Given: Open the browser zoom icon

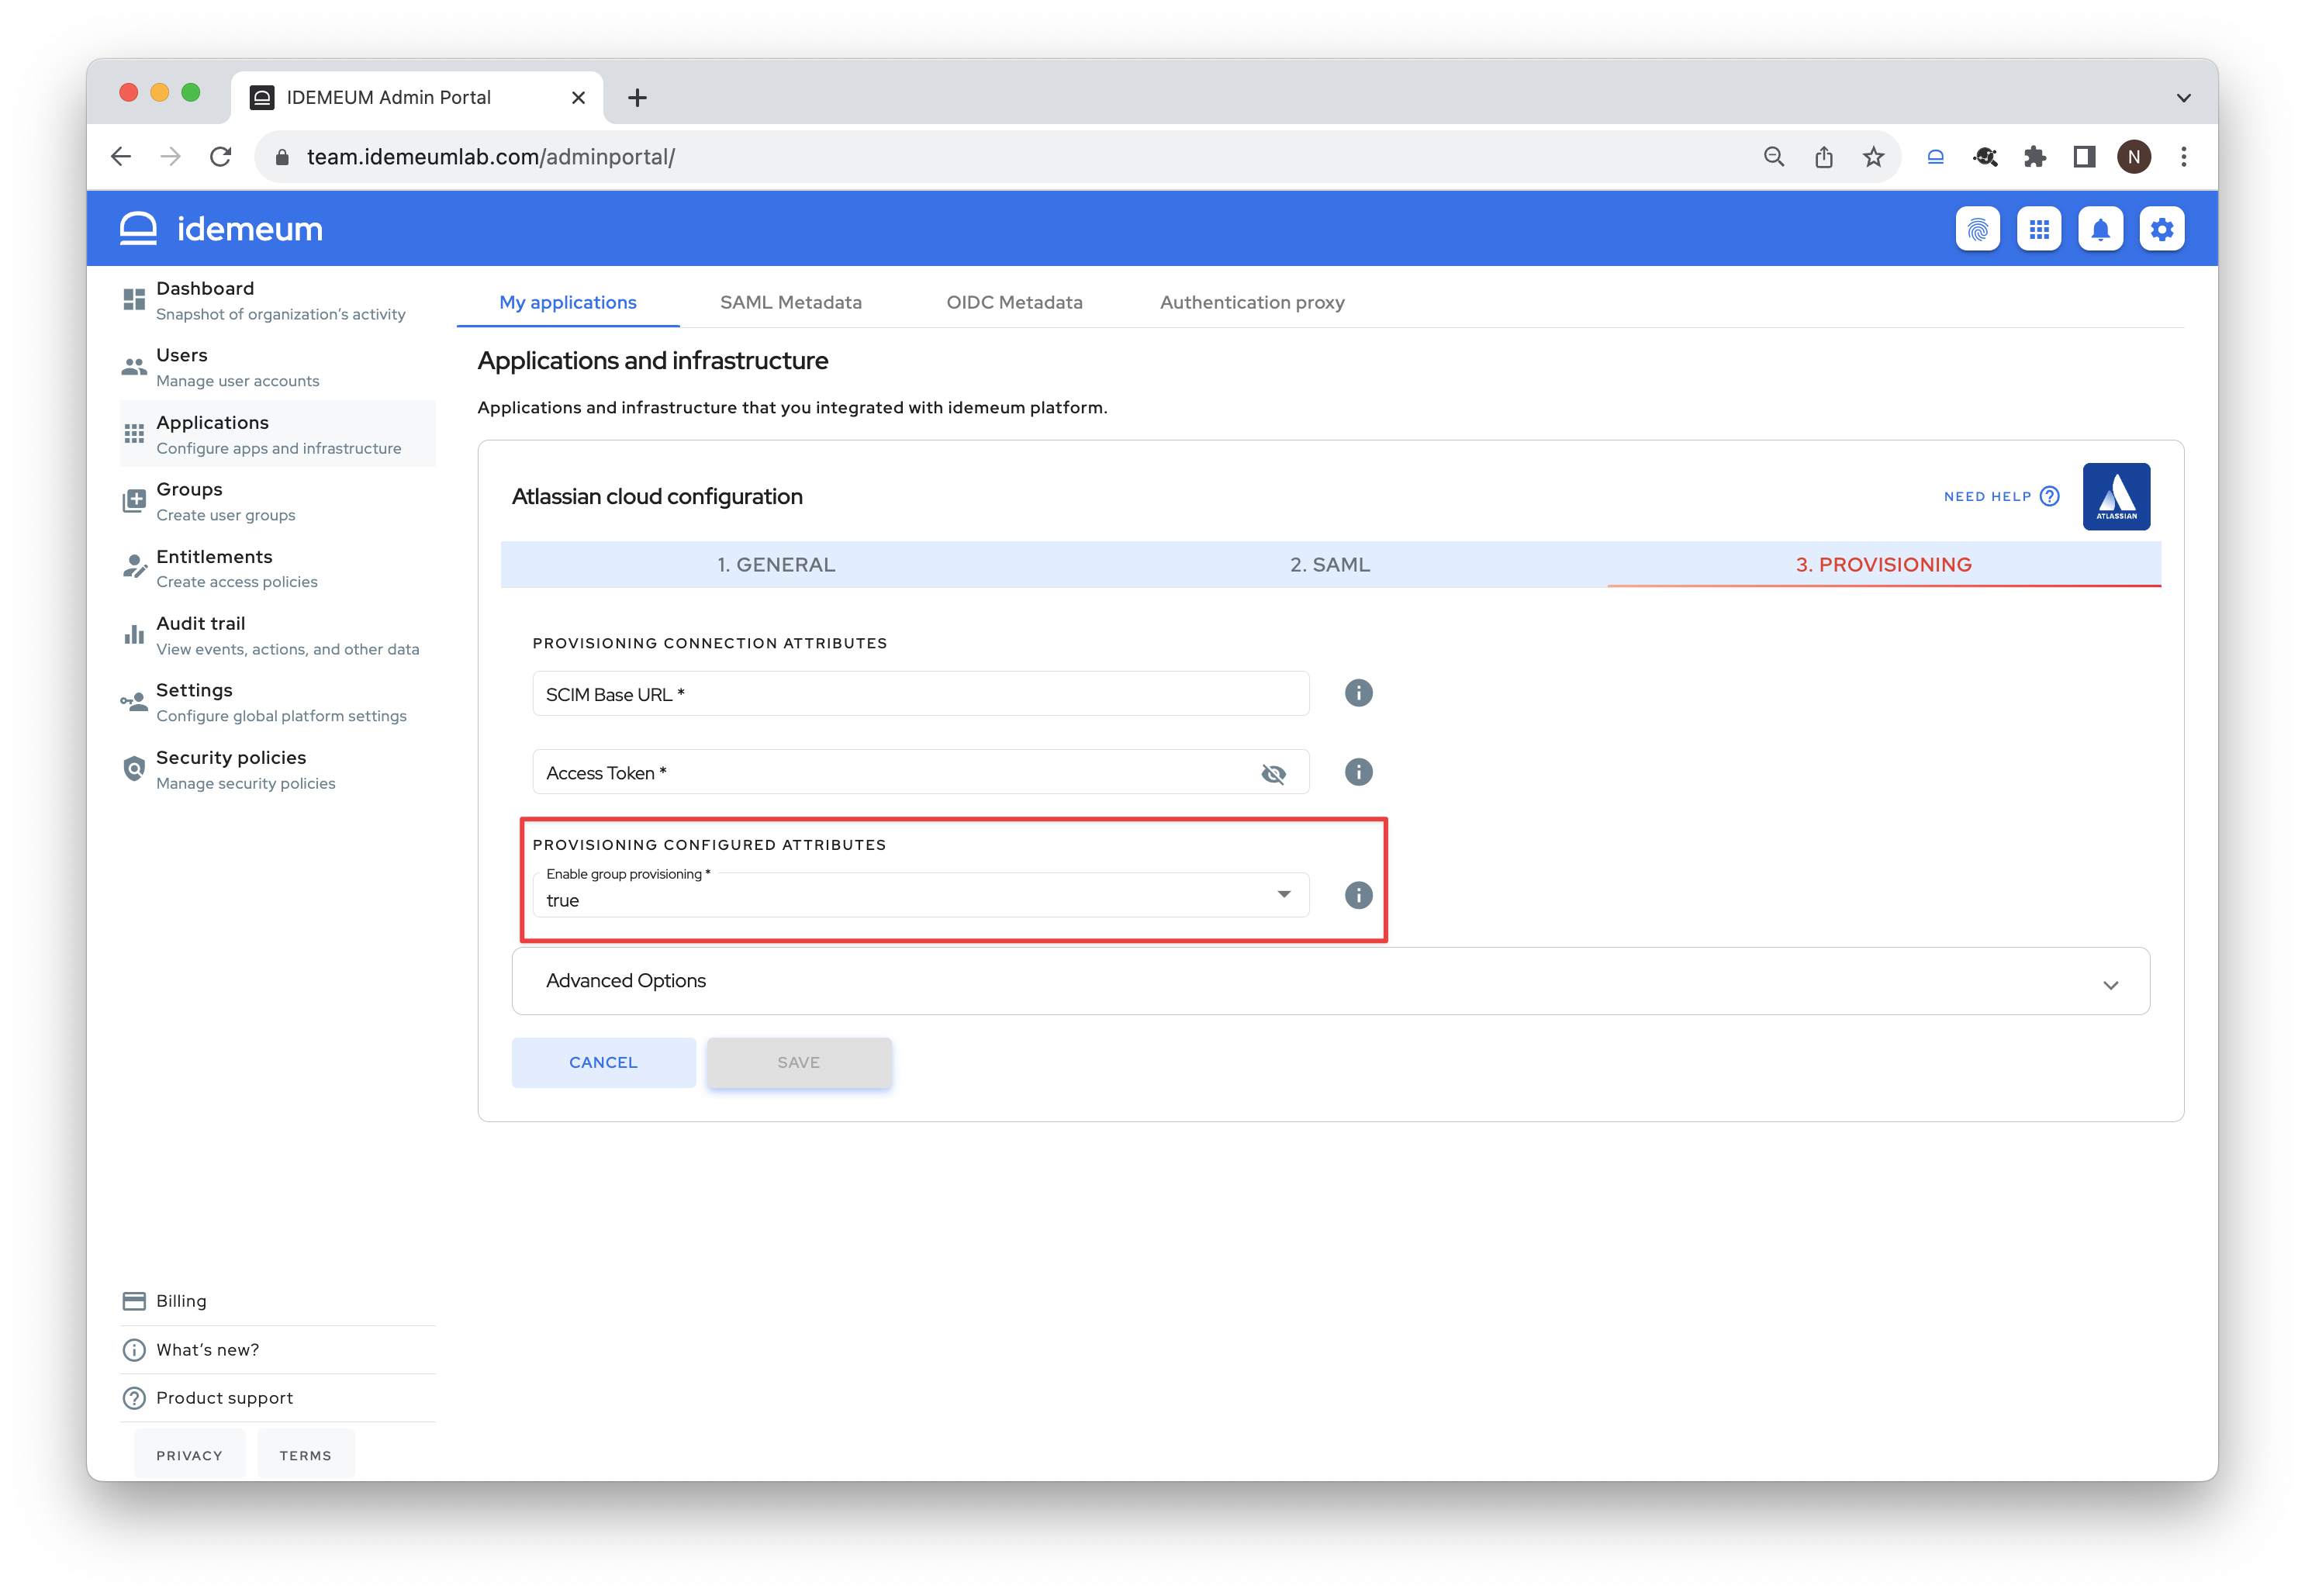Looking at the screenshot, I should [1774, 156].
